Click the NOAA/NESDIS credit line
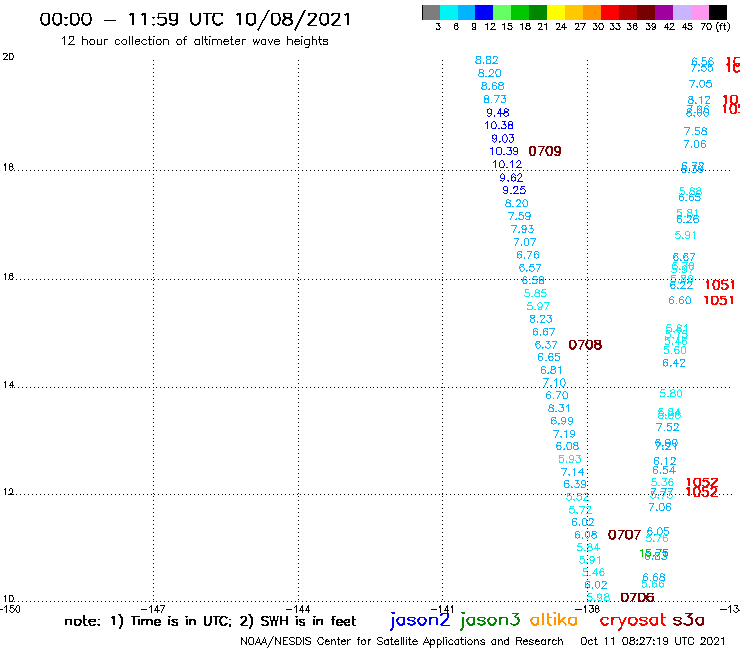Screen dimensions: 740x650 [402, 641]
